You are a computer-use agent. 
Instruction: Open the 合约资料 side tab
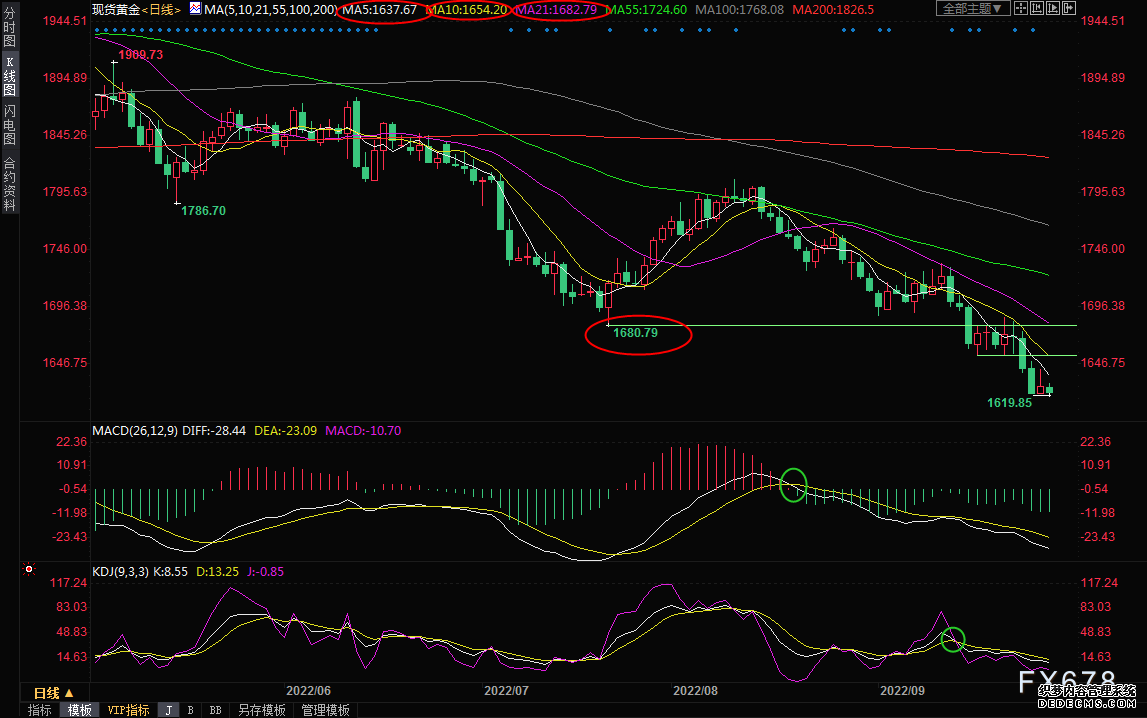[x=10, y=183]
